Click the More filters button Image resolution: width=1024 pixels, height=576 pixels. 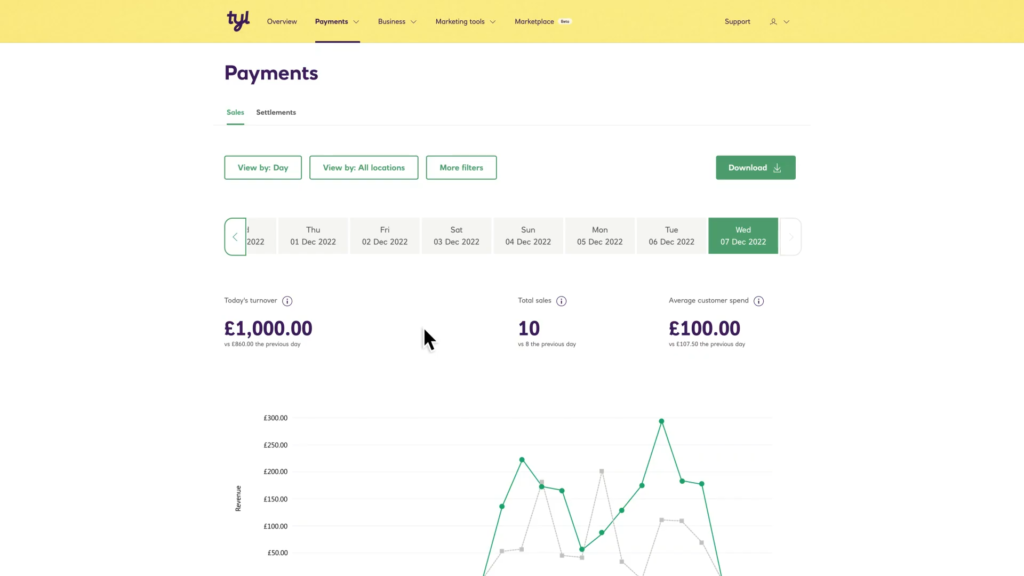pyautogui.click(x=461, y=167)
